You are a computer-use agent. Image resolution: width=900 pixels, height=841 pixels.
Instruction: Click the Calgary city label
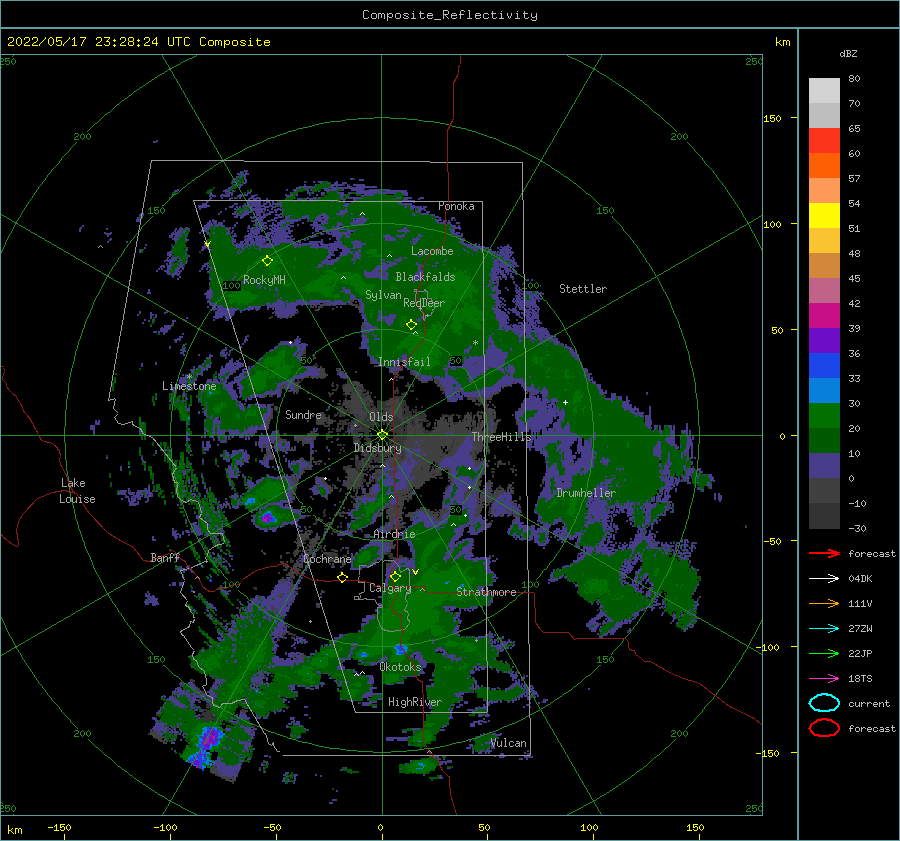tap(390, 588)
